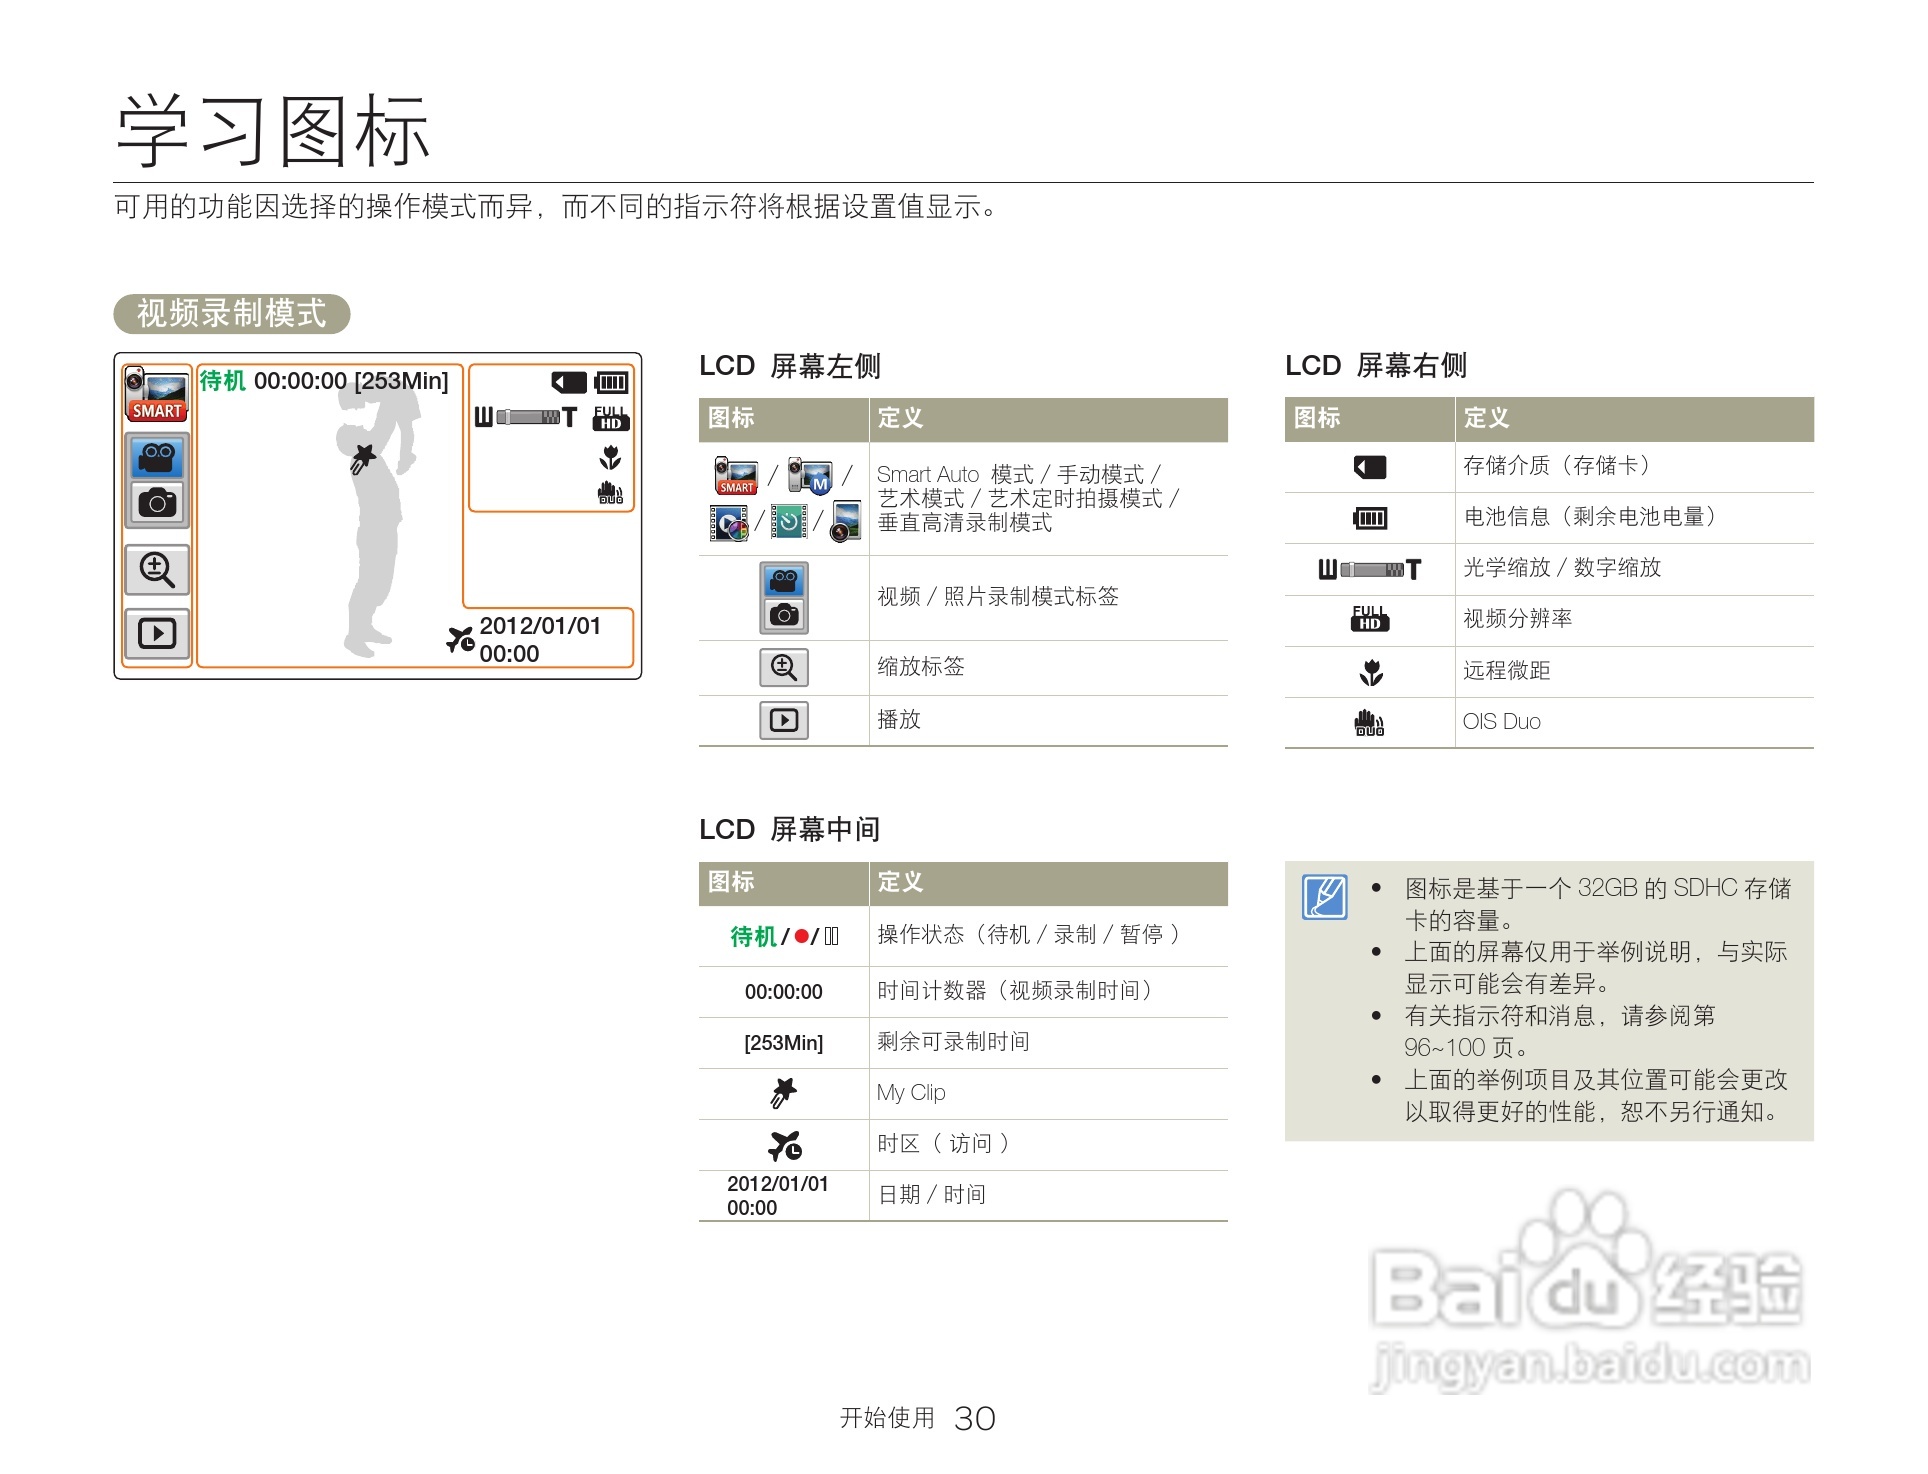Viewport: 1928px width, 1474px height.
Task: Click the My Clip star icon
Action: tap(783, 1093)
